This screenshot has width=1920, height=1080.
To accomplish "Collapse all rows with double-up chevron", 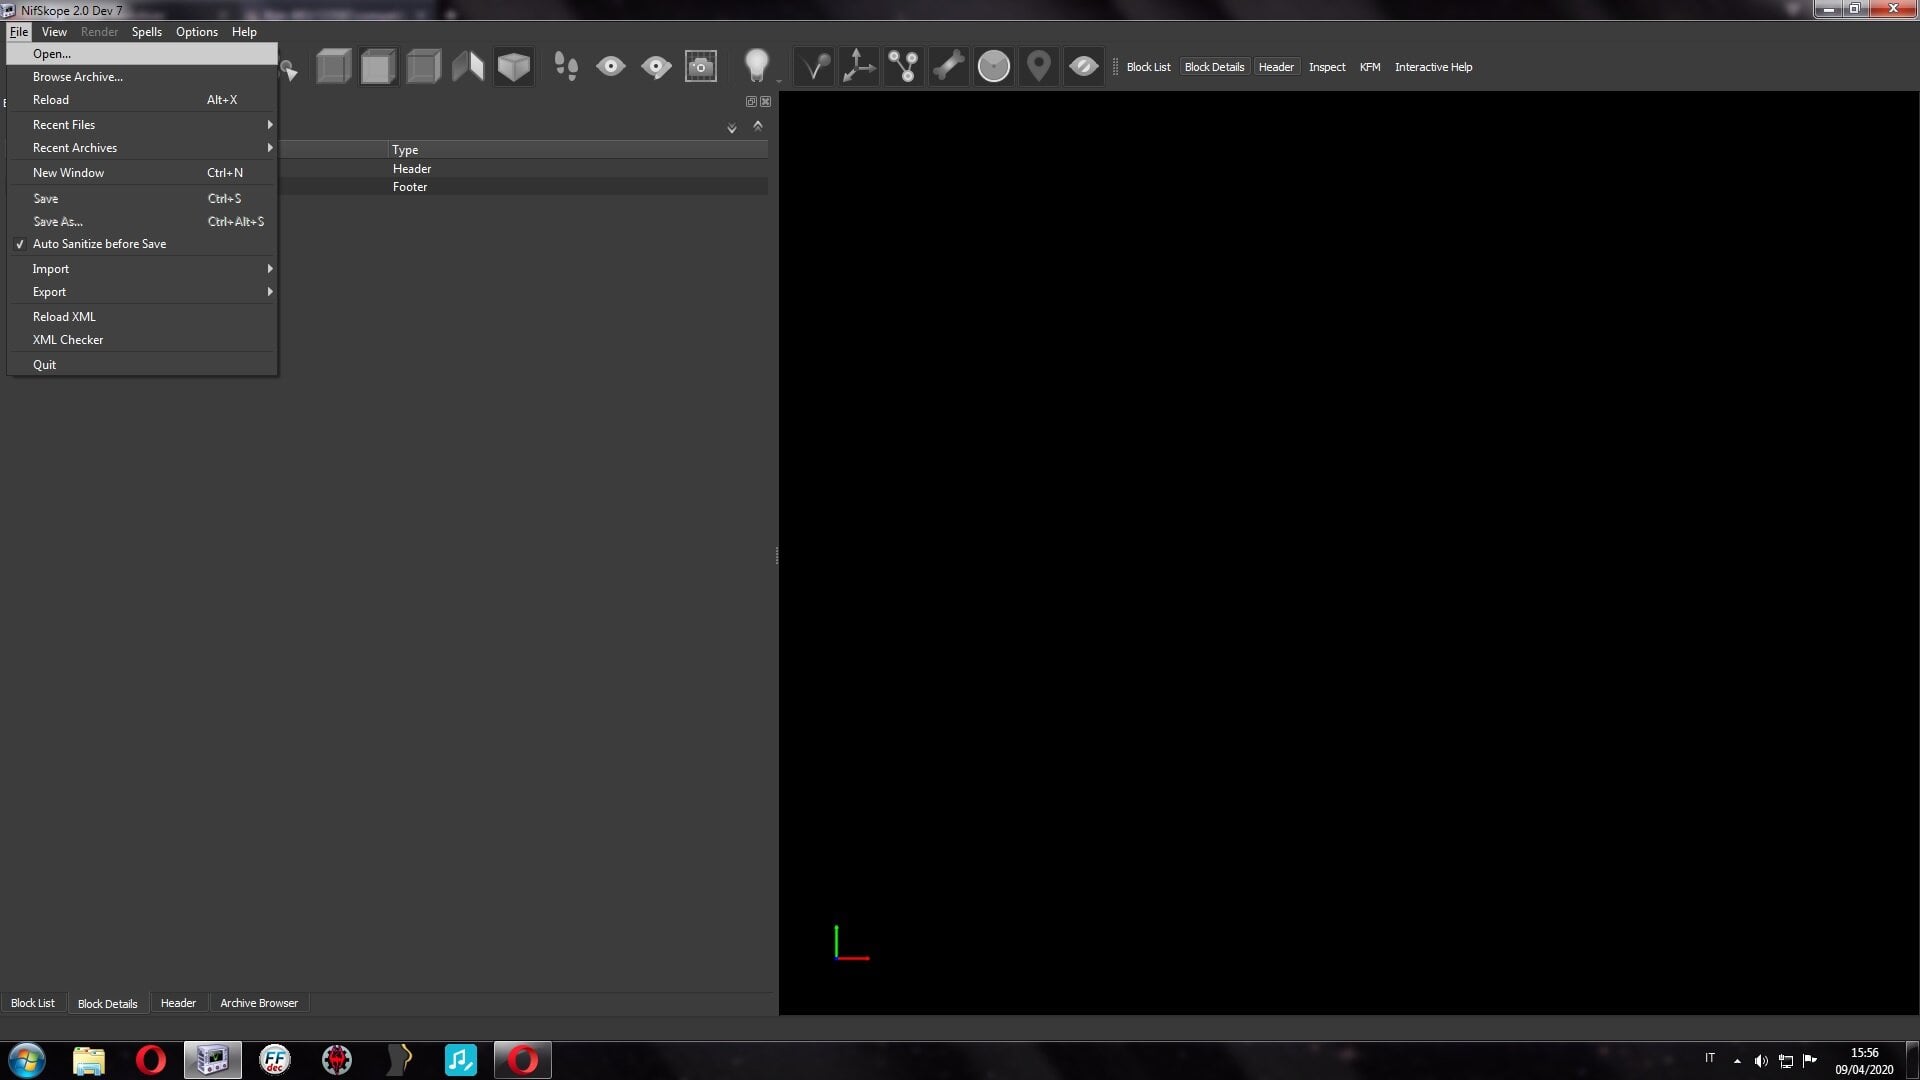I will tap(757, 126).
